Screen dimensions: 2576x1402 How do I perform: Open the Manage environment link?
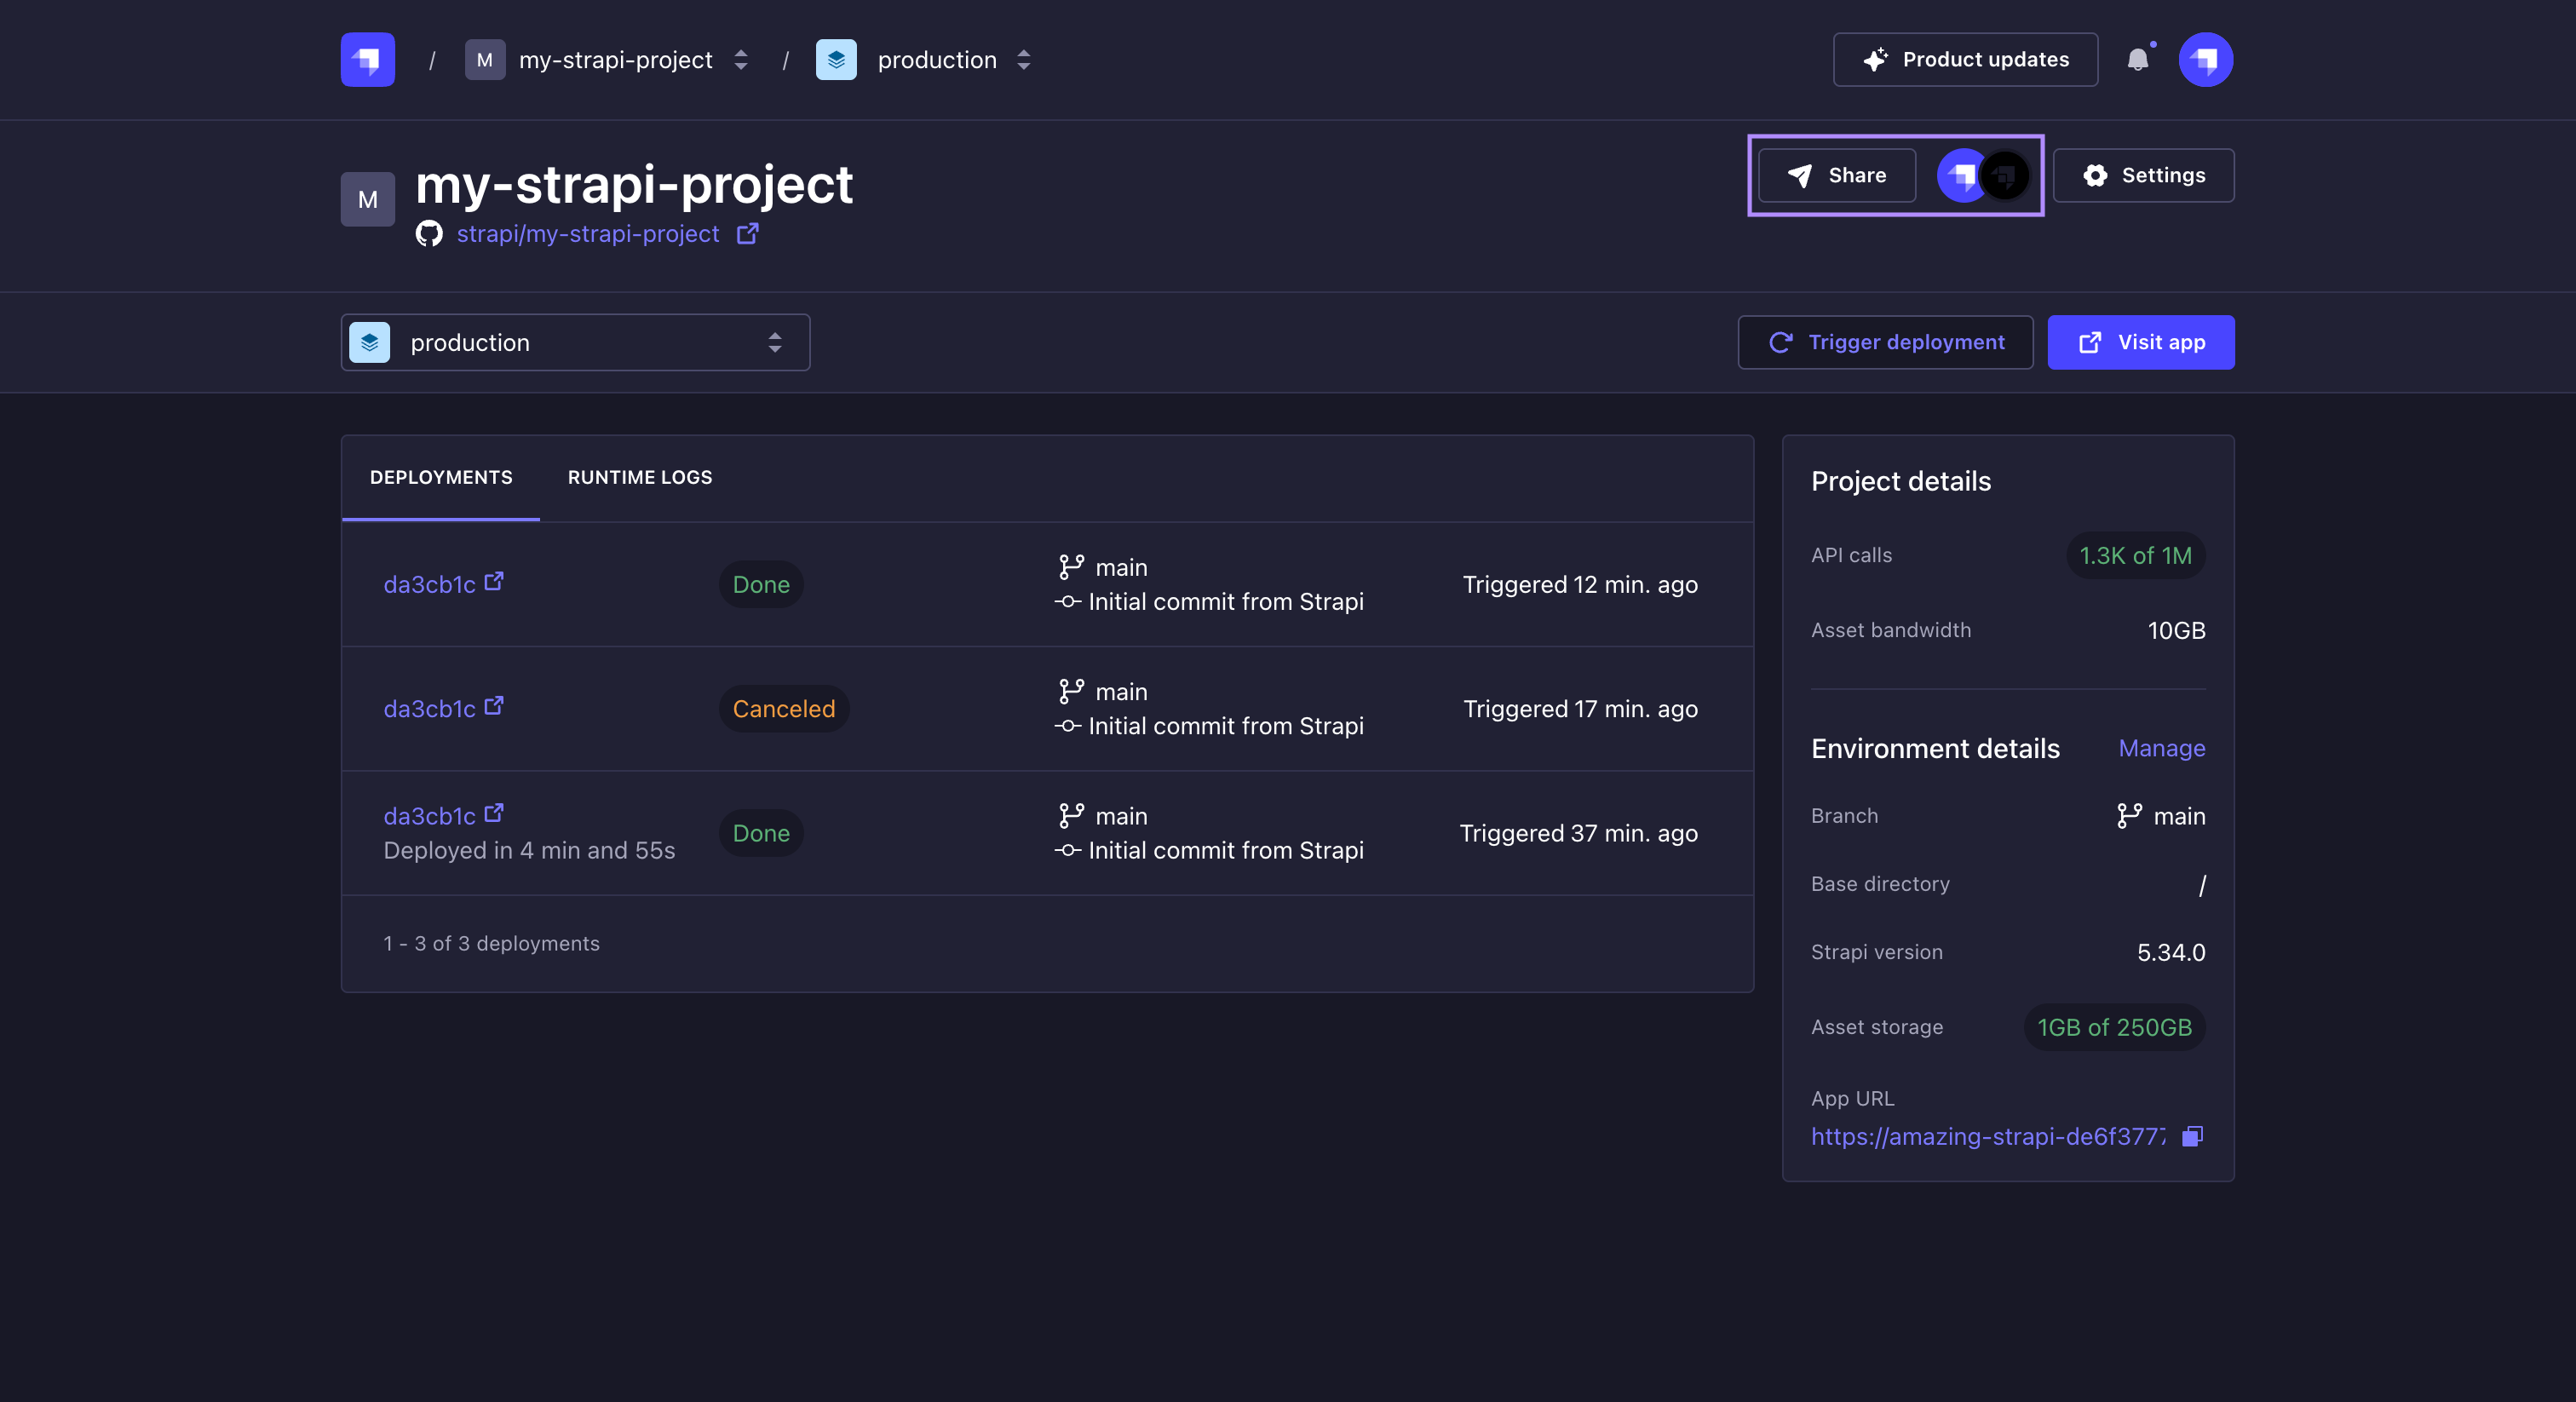(2161, 748)
